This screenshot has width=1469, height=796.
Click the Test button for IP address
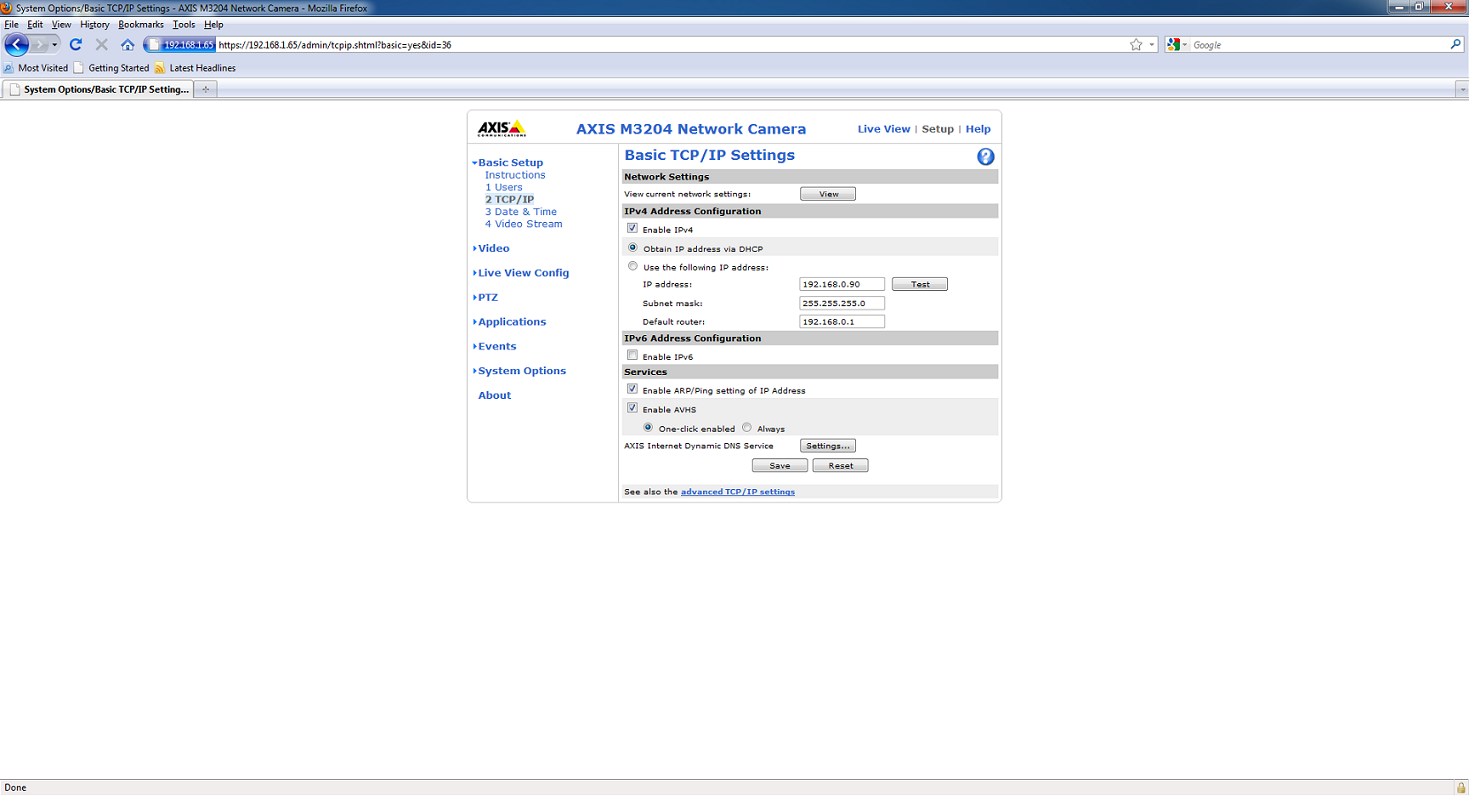[920, 284]
